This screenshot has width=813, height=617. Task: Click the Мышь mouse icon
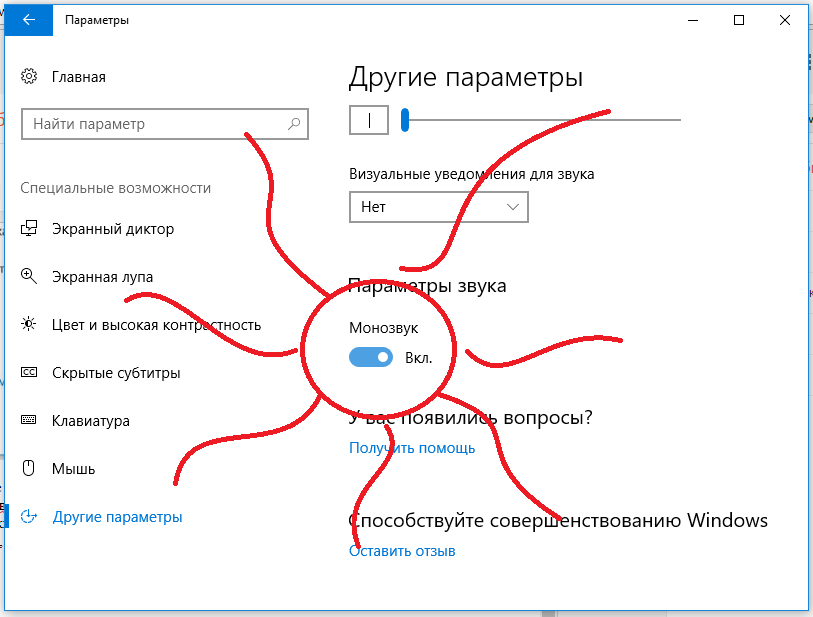[29, 468]
